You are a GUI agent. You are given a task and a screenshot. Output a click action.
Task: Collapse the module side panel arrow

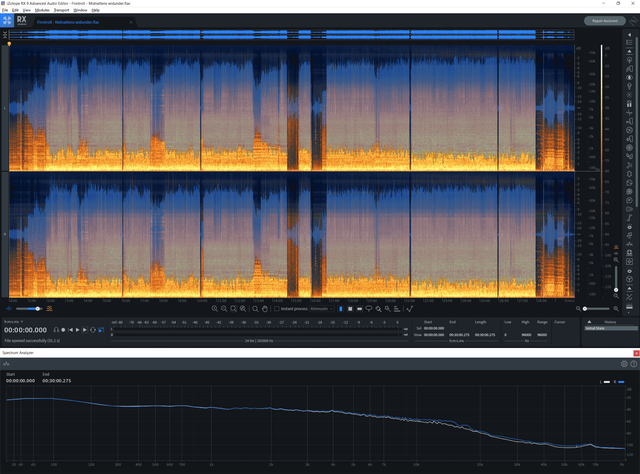[629, 35]
